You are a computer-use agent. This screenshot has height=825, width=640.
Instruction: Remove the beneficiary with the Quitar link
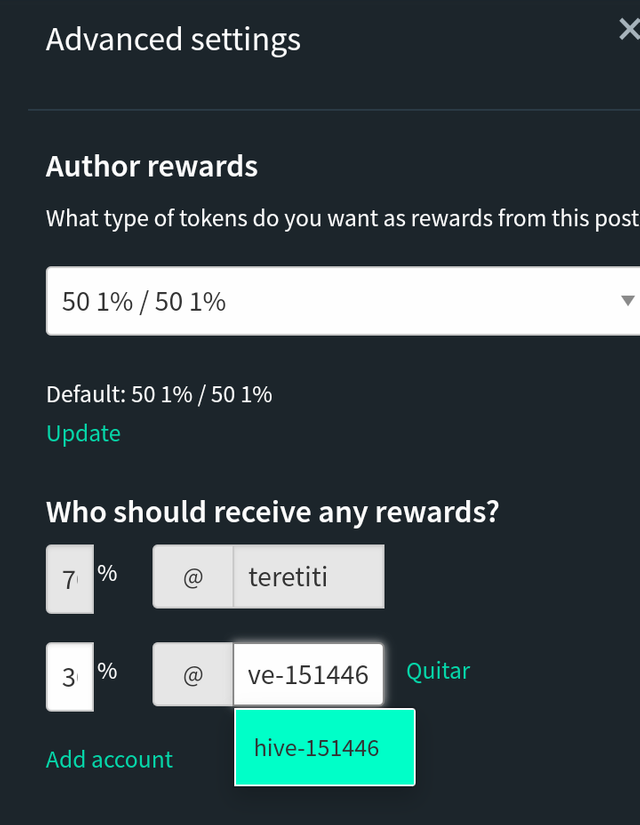[x=438, y=671]
